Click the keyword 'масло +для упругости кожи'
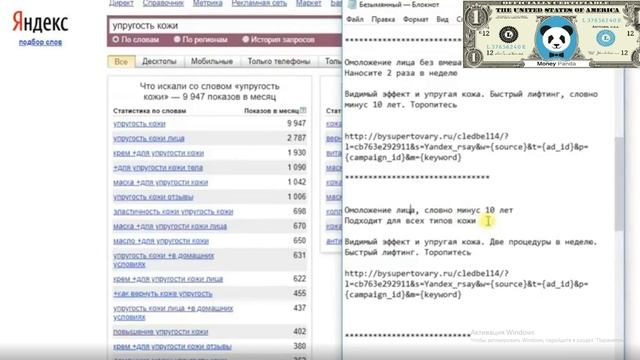640x360 pixels. click(161, 241)
